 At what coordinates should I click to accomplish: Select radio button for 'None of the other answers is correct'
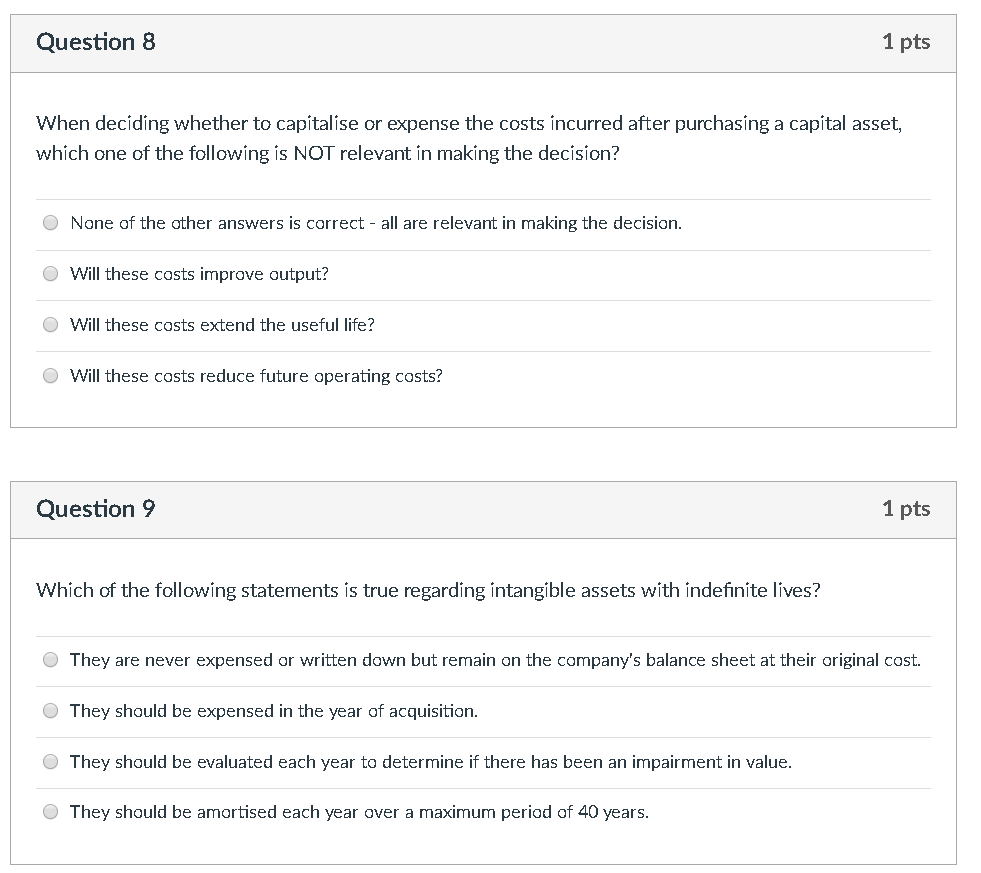click(x=50, y=222)
